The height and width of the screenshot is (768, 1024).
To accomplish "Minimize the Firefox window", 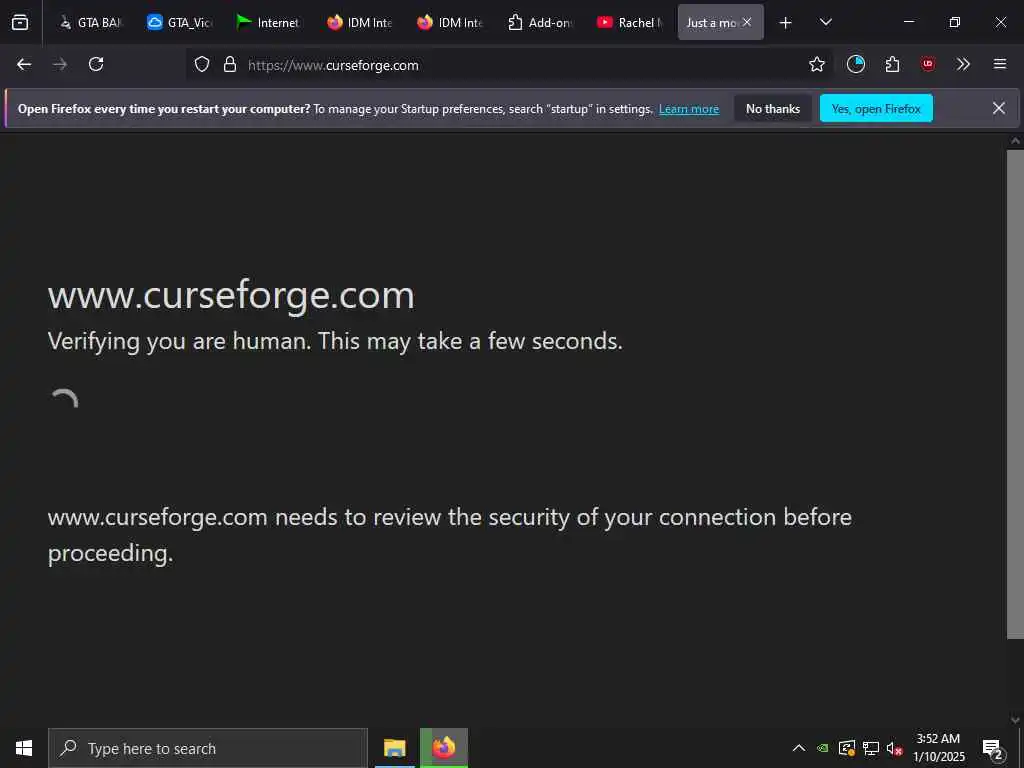I will tap(908, 22).
